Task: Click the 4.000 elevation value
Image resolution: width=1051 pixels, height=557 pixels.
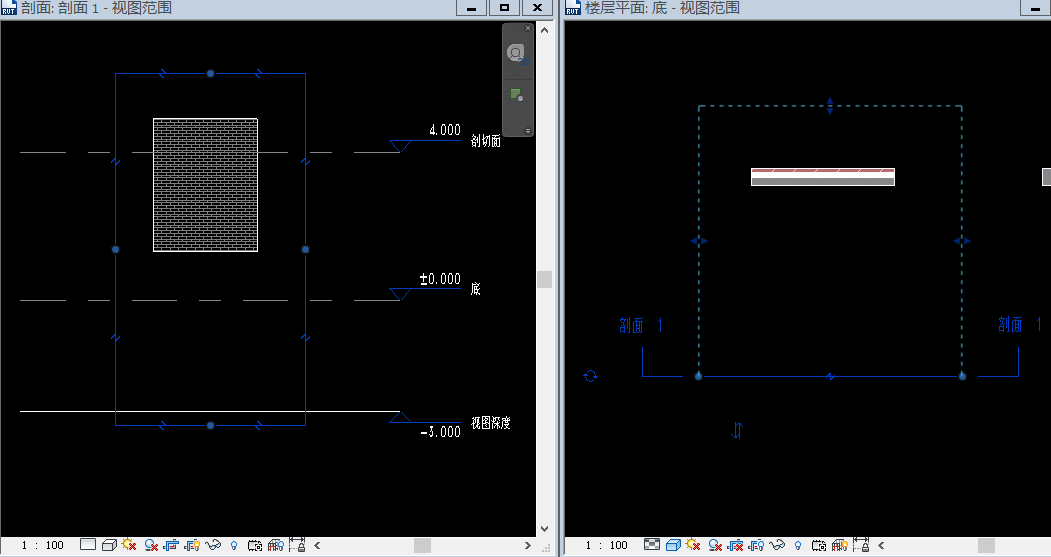Action: (x=444, y=130)
